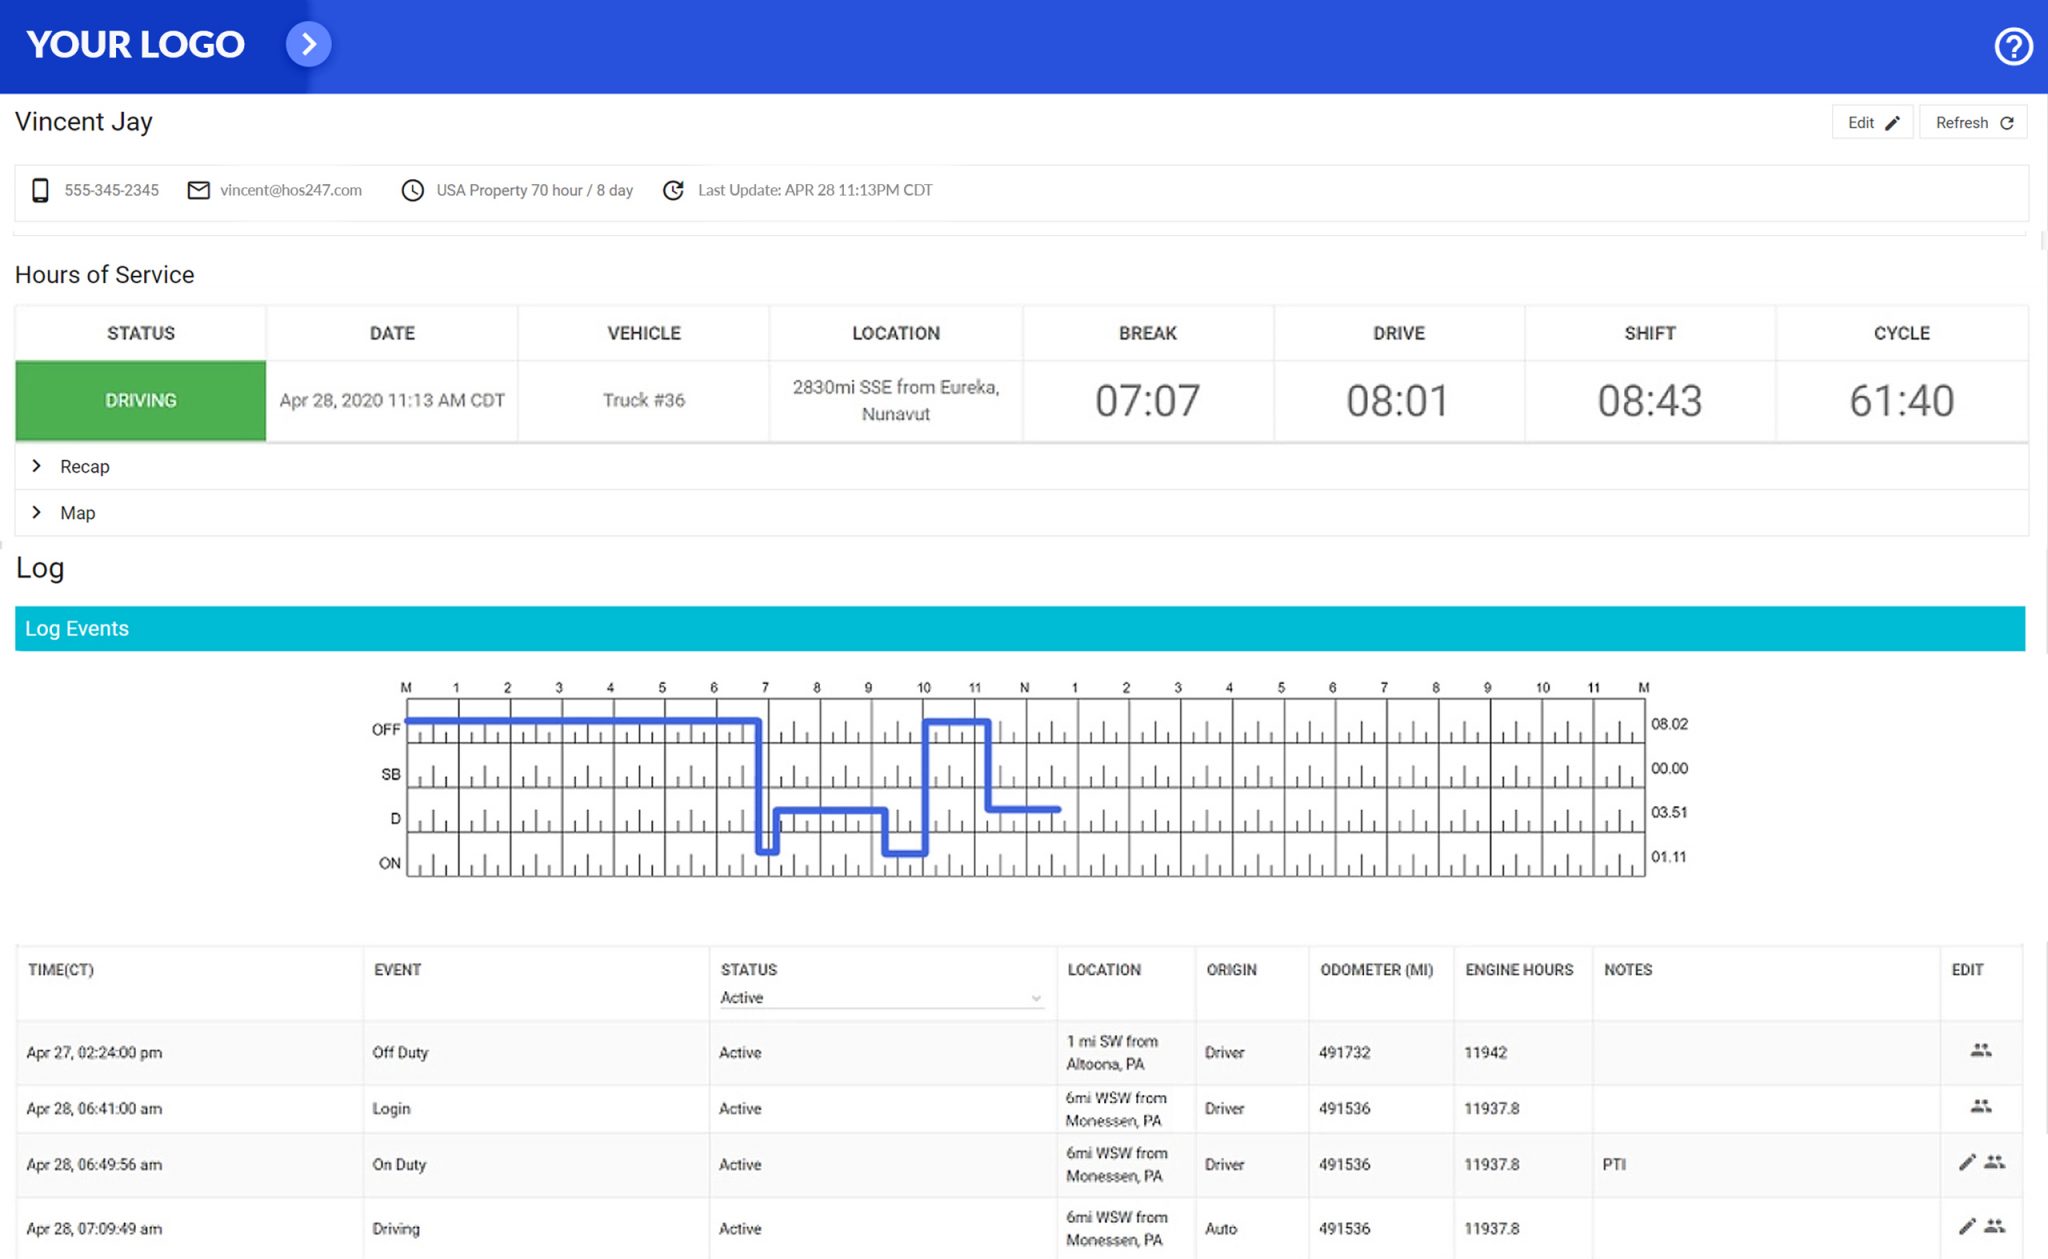The image size is (2048, 1259).
Task: Click the pencil edit icon in On Duty row
Action: click(1967, 1162)
